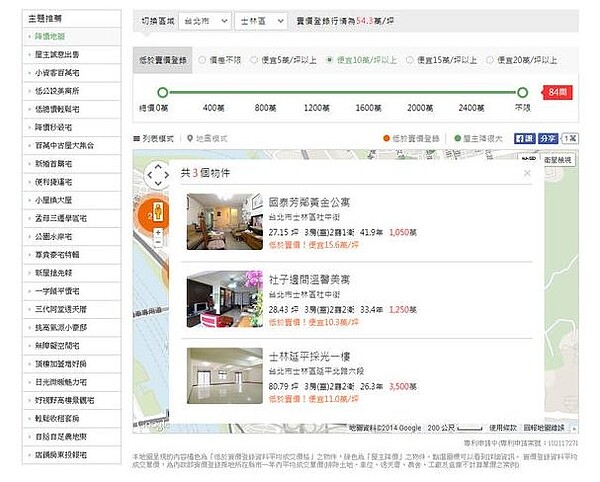The width and height of the screenshot is (600, 482).
Task: Switch to the 低於實價登錄 tab
Action: pyautogui.click(x=163, y=60)
